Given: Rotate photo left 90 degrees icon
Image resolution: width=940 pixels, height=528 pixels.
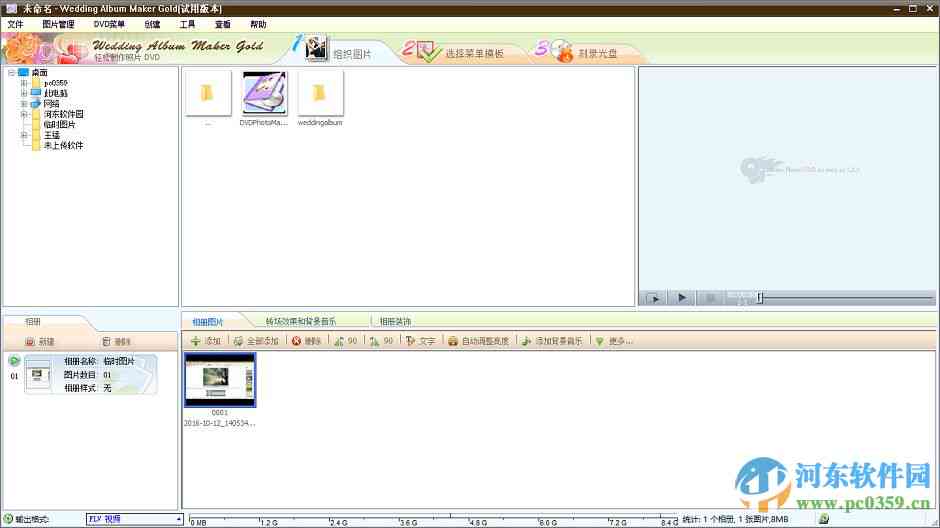Looking at the screenshot, I should [x=339, y=341].
